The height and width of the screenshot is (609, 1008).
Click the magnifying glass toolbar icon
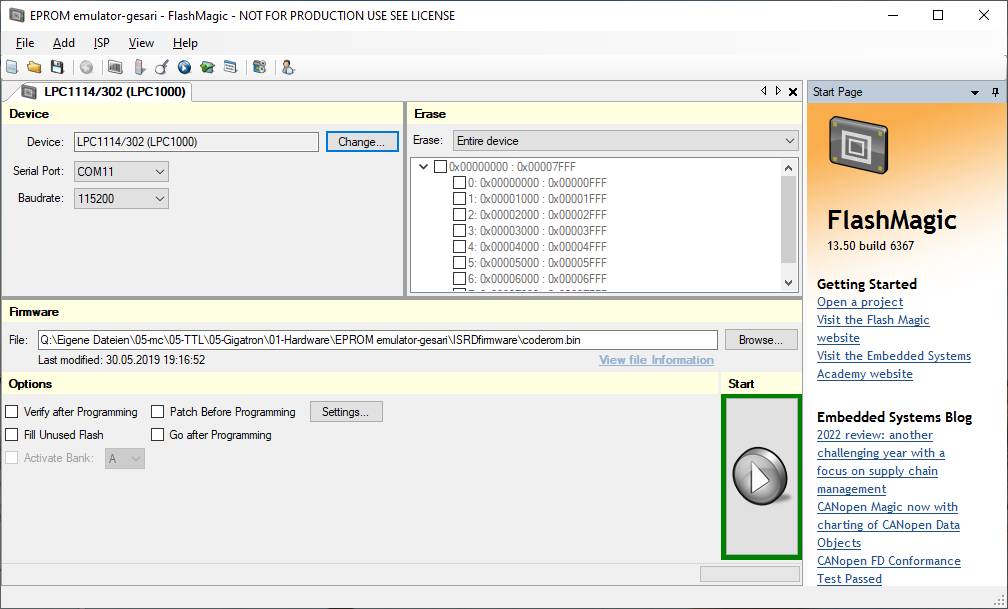click(161, 68)
